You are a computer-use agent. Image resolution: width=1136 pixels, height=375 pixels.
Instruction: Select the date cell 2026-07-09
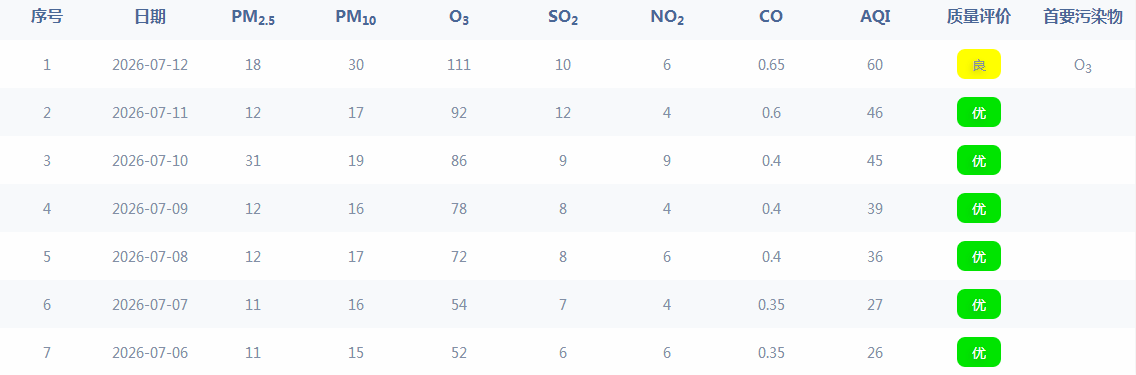point(150,208)
